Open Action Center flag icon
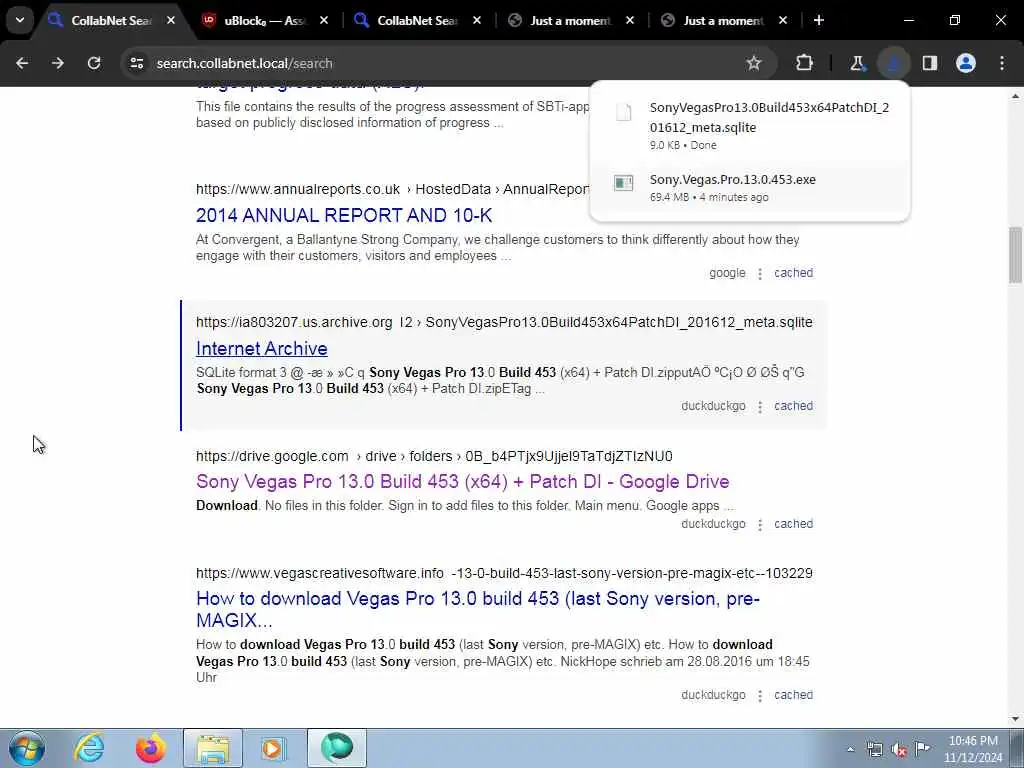The image size is (1024, 768). pyautogui.click(x=922, y=749)
